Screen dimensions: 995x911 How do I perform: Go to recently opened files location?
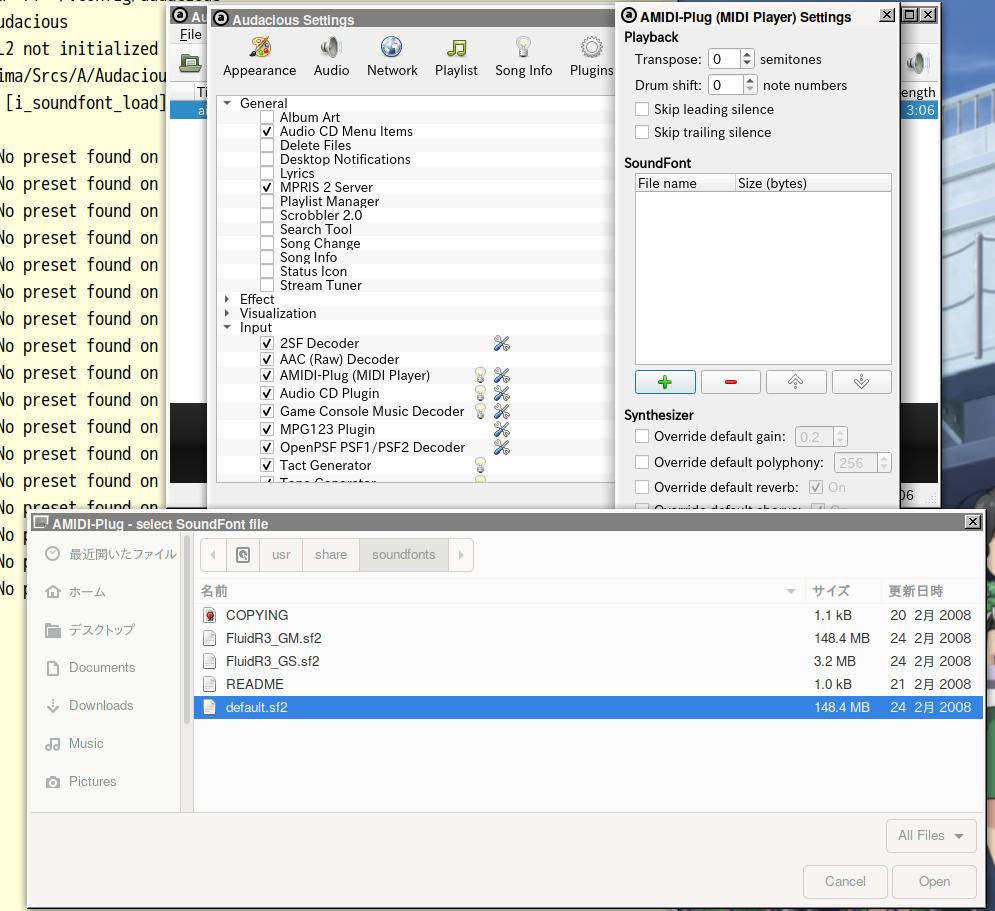coord(111,554)
